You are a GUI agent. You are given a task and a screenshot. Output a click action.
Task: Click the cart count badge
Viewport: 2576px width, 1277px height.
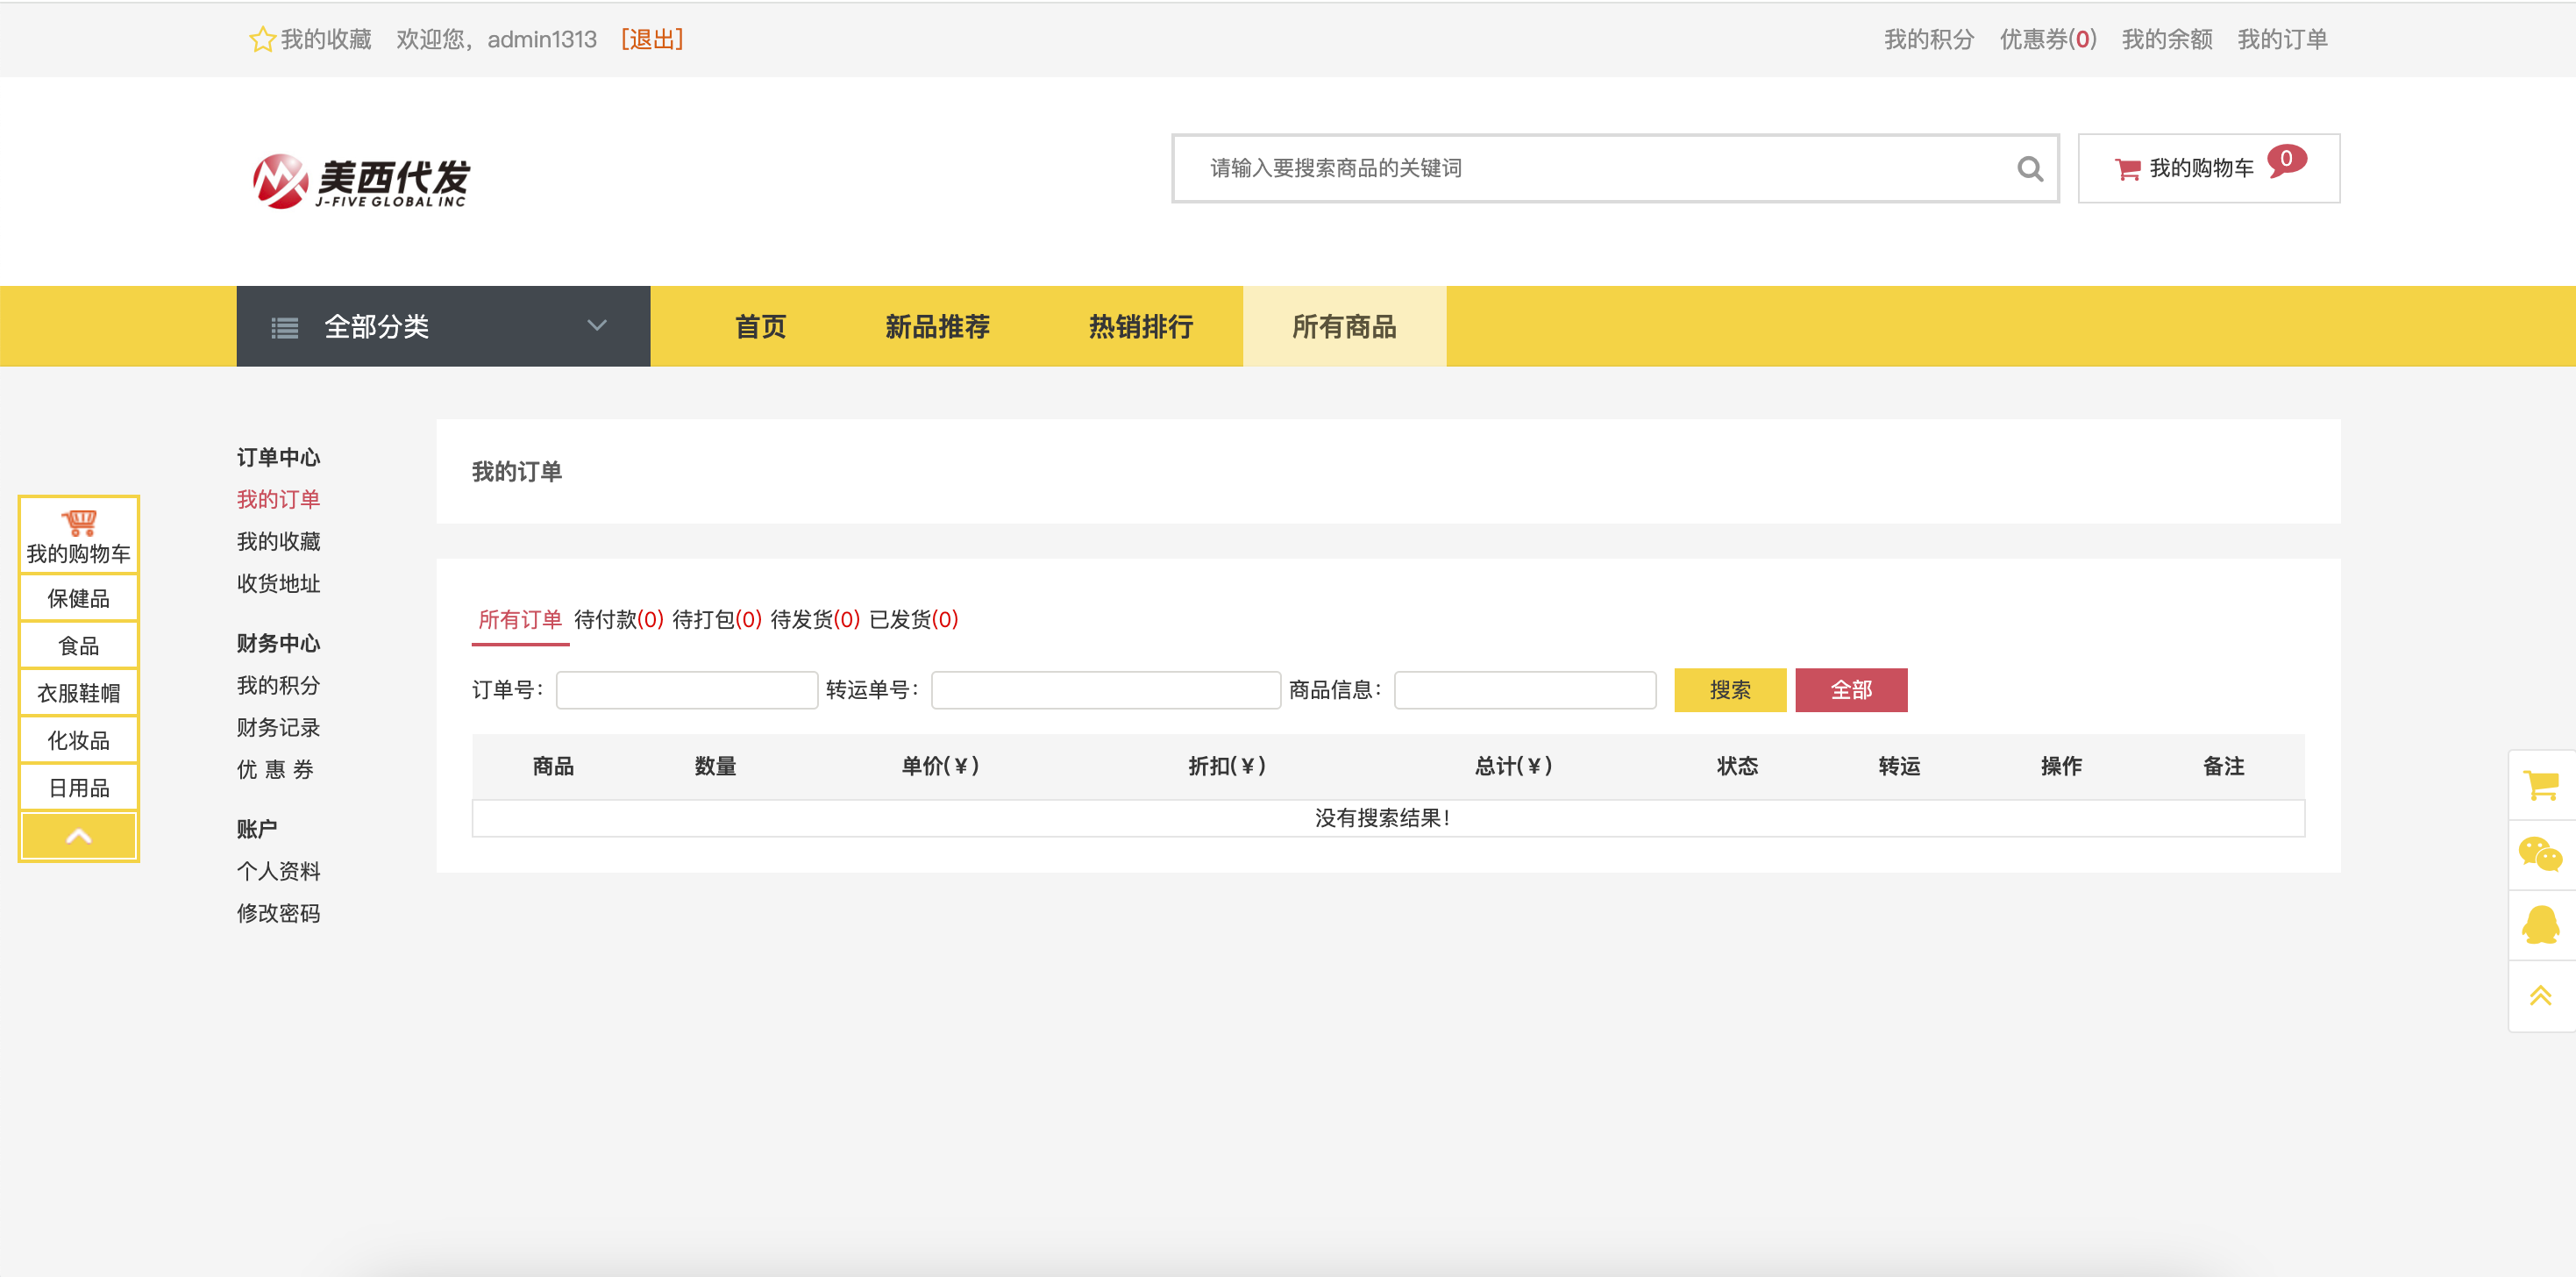2286,160
